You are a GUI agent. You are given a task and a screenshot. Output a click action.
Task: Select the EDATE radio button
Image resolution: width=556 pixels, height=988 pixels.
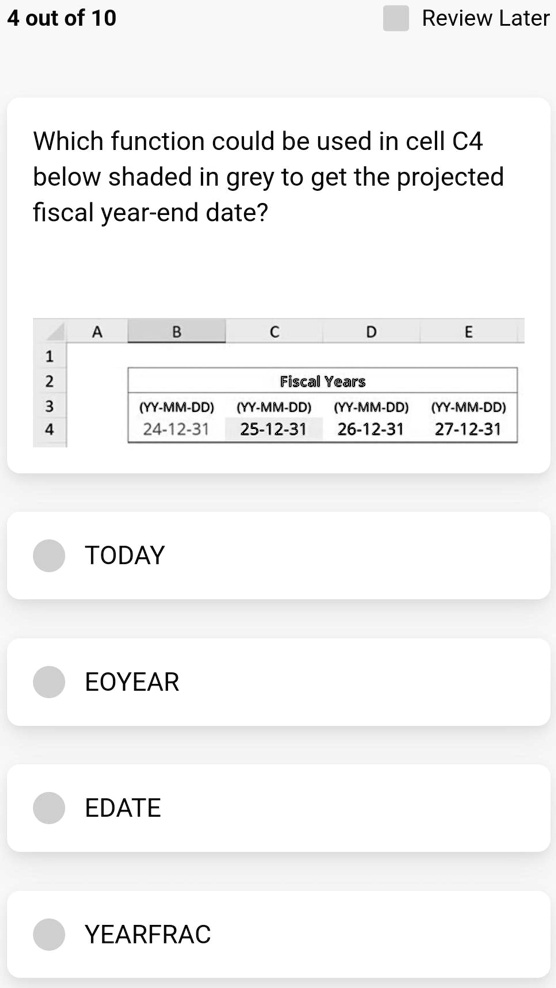tap(49, 808)
